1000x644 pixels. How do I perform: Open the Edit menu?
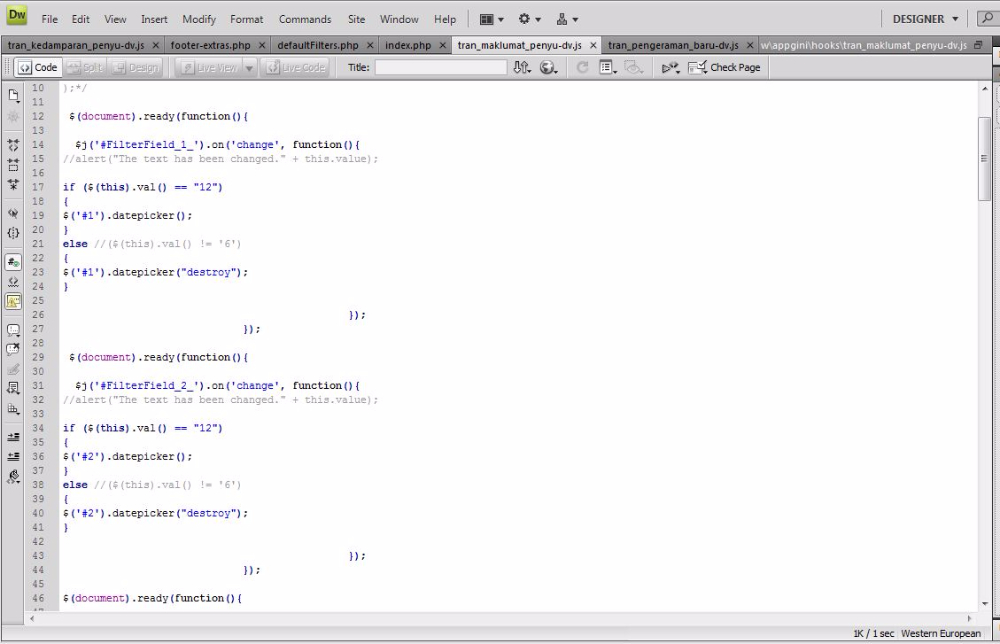pos(80,19)
